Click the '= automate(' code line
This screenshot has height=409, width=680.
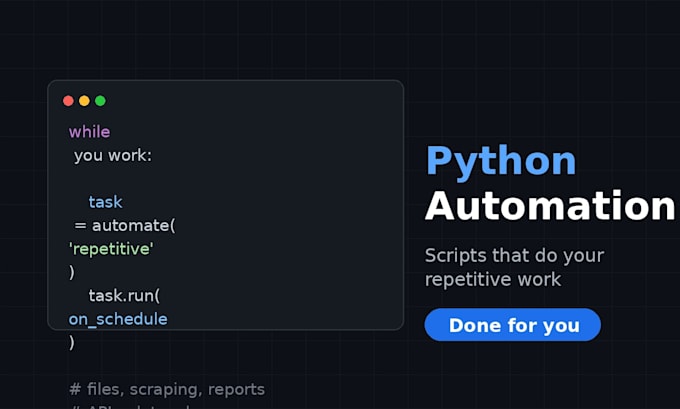click(x=125, y=226)
